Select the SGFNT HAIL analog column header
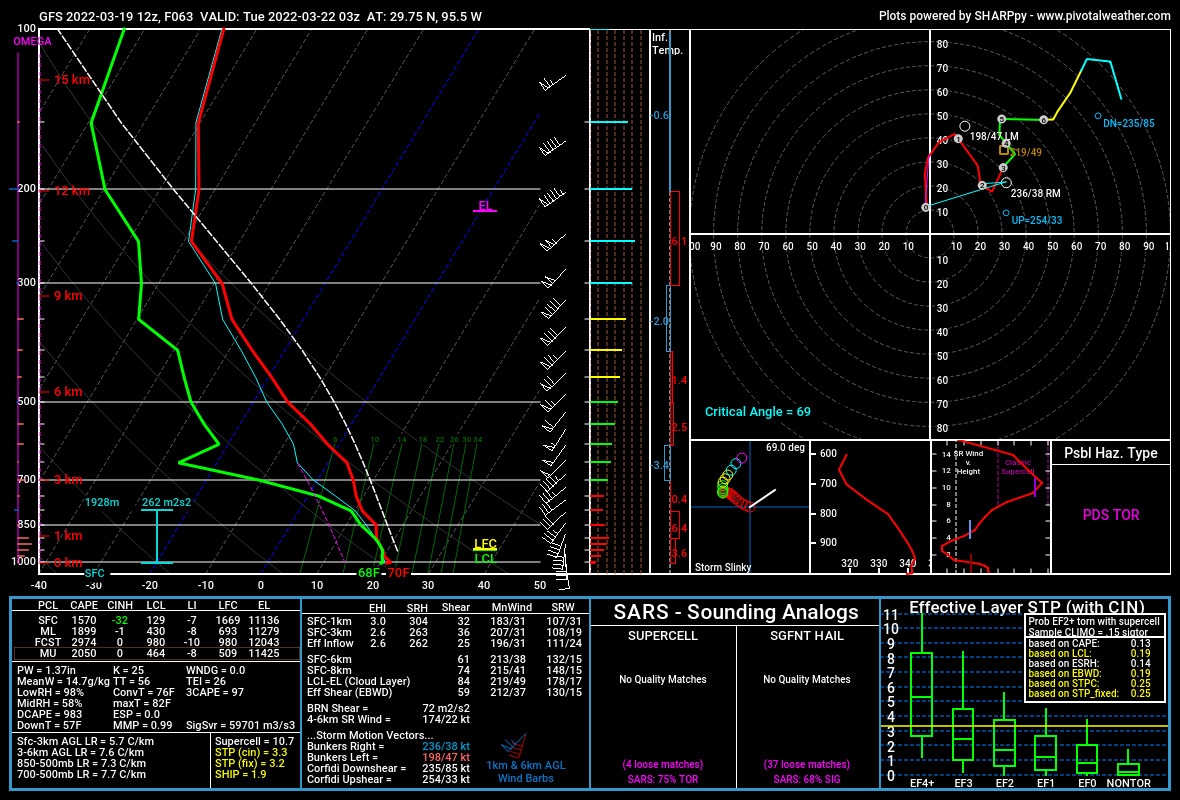1180x800 pixels. click(x=807, y=636)
